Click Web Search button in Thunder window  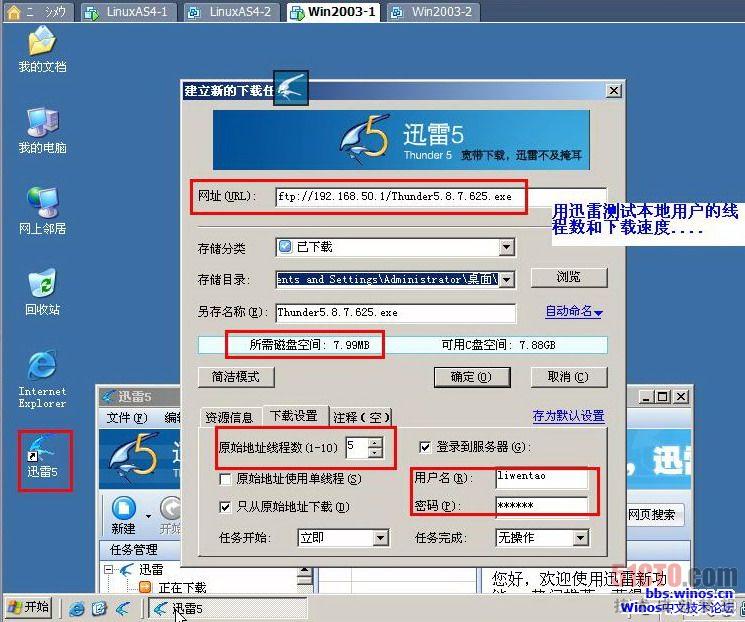coord(655,515)
